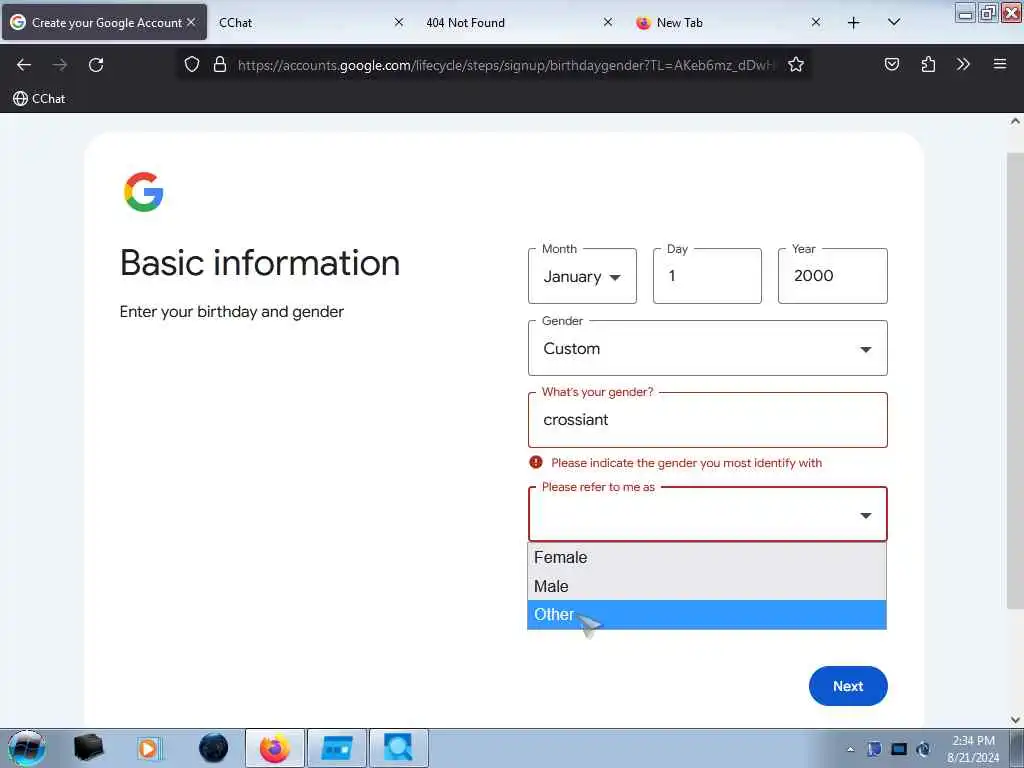Screen dimensions: 1024x768
Task: Collapse the Please refer to me as dropdown
Action: [x=707, y=515]
